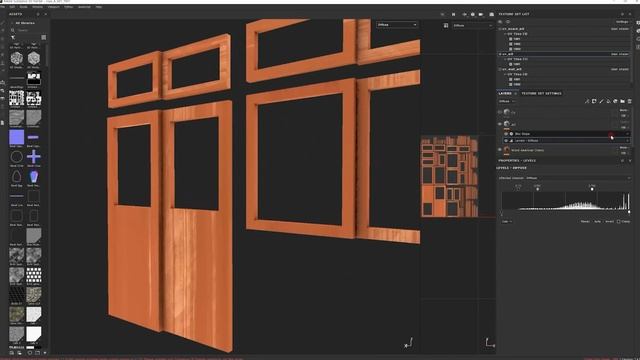Open the Viewport menu
Image resolution: width=640 pixels, height=360 pixels.
(x=53, y=7)
